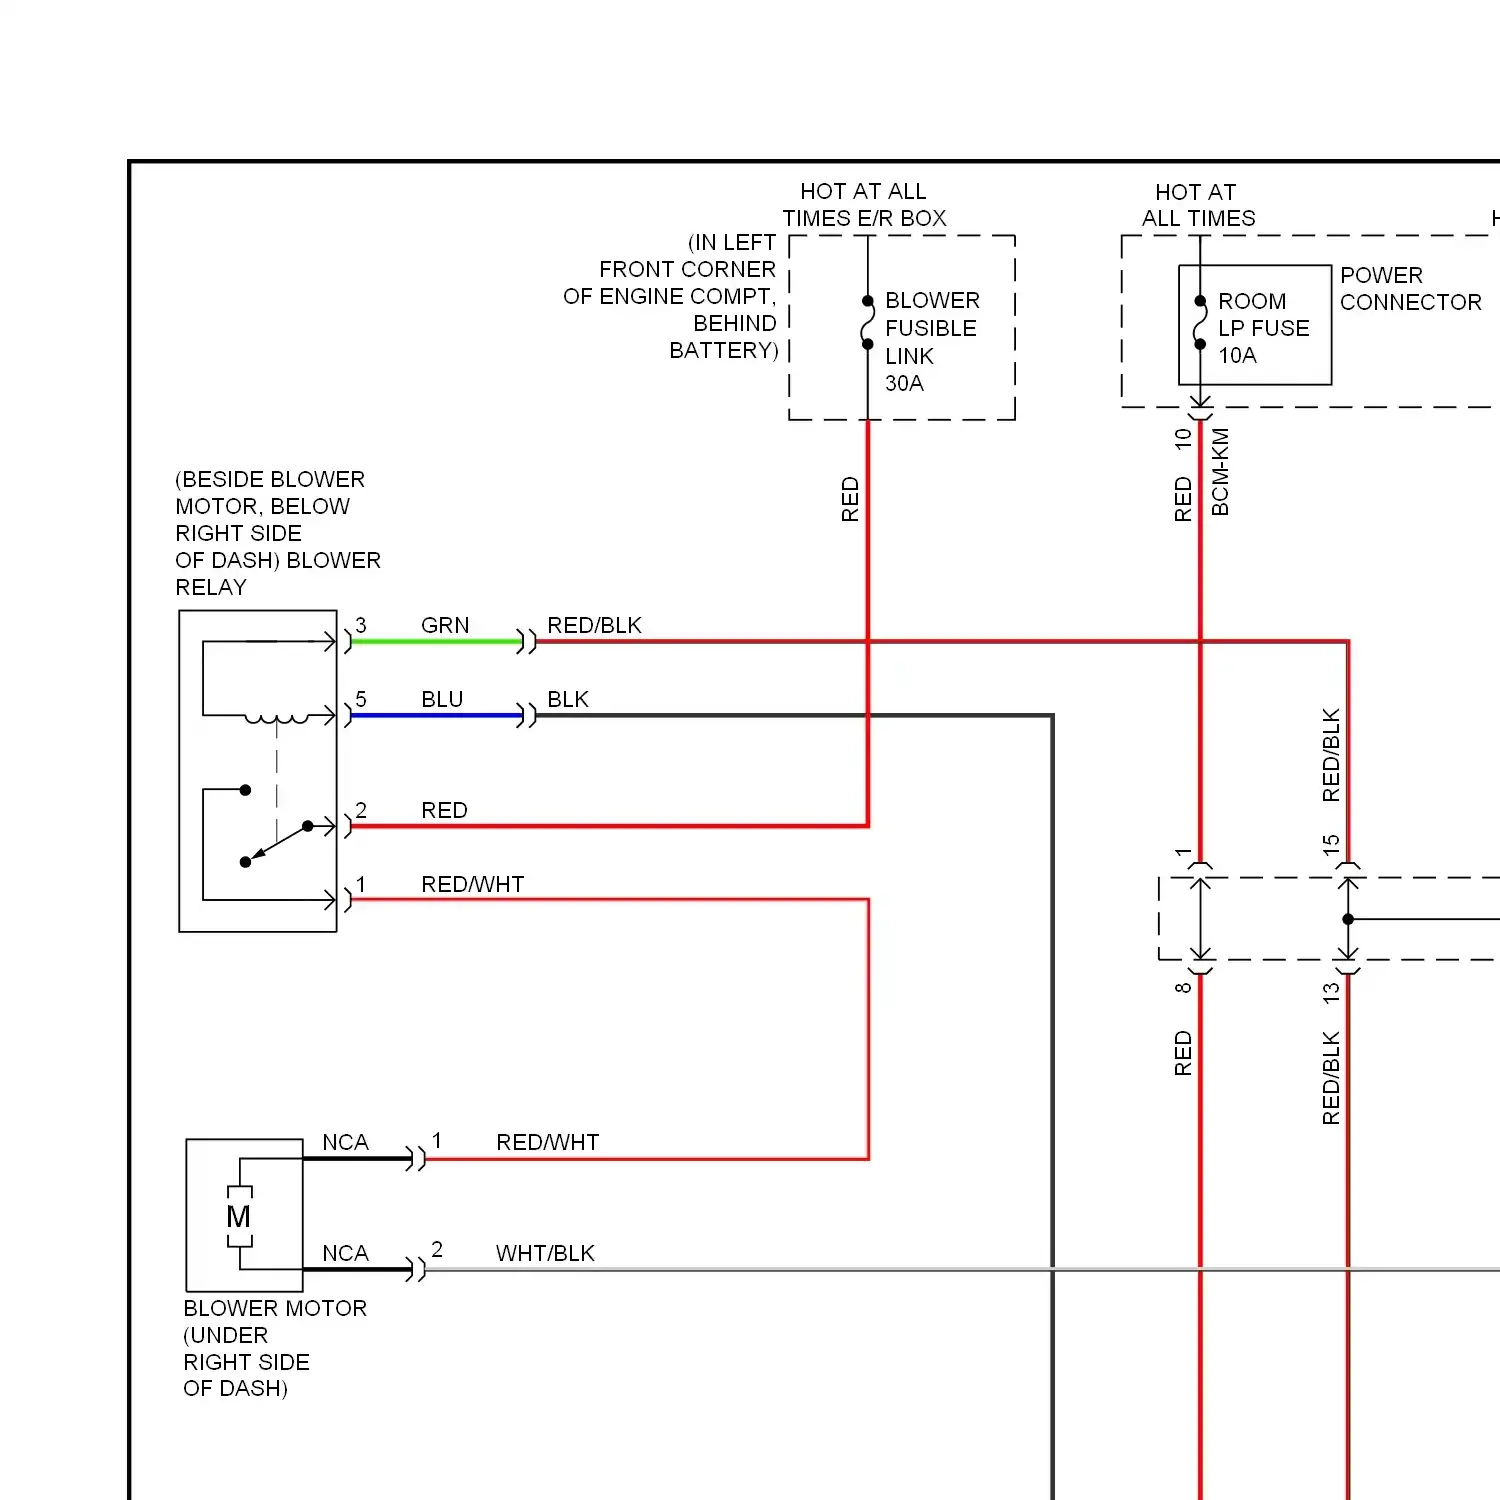Click the blower motor M symbol
The height and width of the screenshot is (1500, 1500).
(x=239, y=1216)
